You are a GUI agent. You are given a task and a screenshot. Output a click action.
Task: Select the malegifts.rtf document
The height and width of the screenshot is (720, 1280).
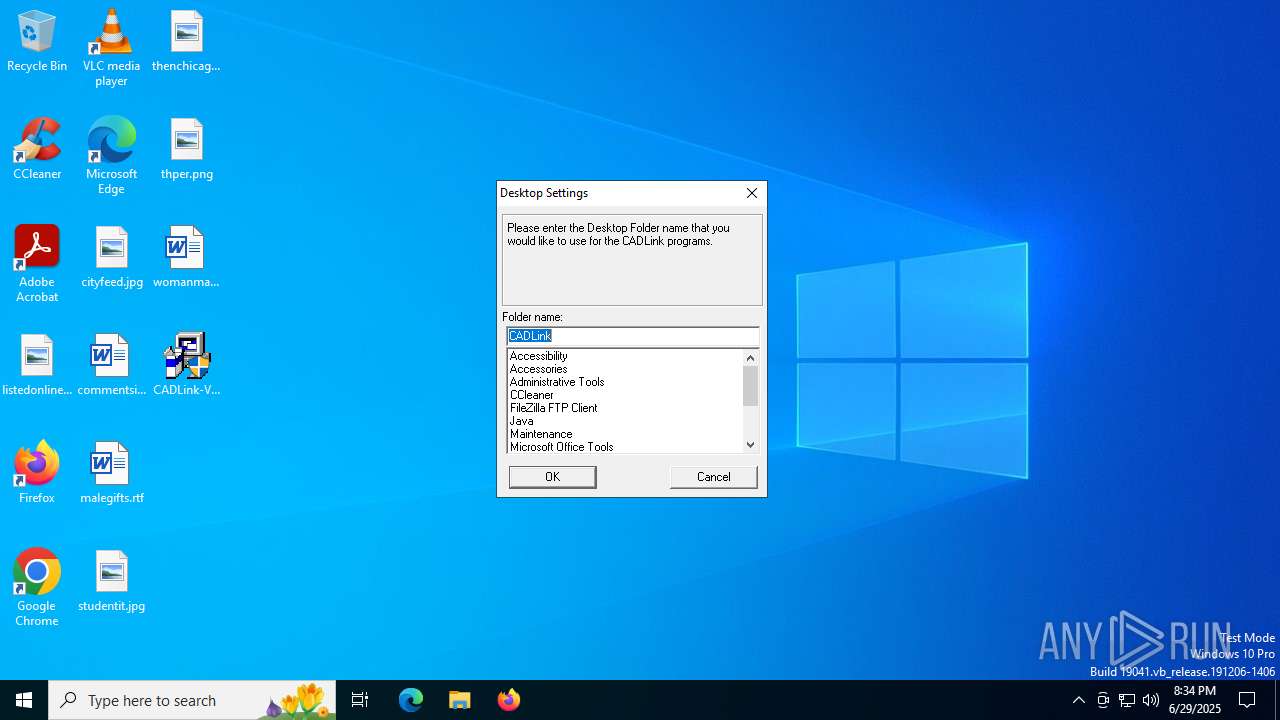[111, 474]
